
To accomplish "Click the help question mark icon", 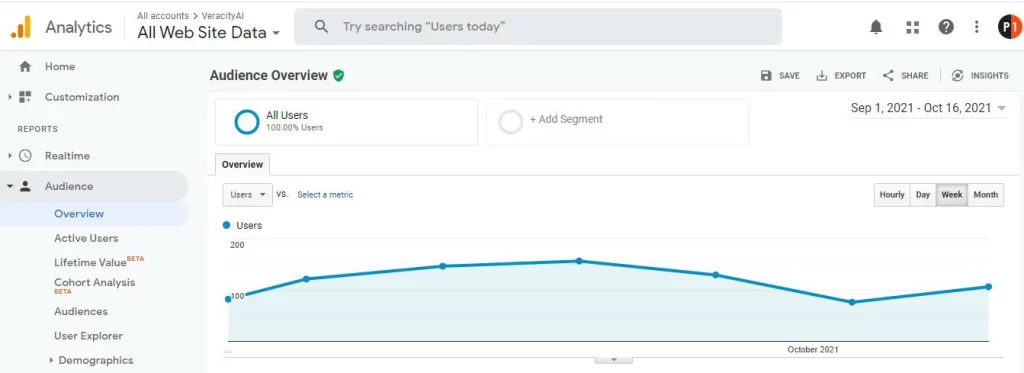I will [946, 27].
